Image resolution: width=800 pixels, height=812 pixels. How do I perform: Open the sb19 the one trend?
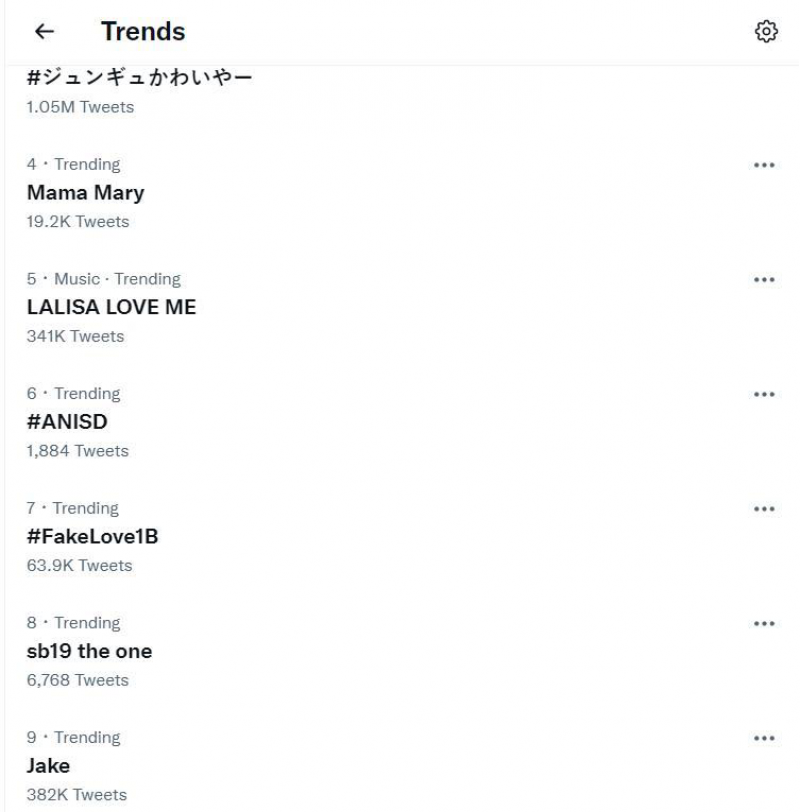(x=89, y=651)
